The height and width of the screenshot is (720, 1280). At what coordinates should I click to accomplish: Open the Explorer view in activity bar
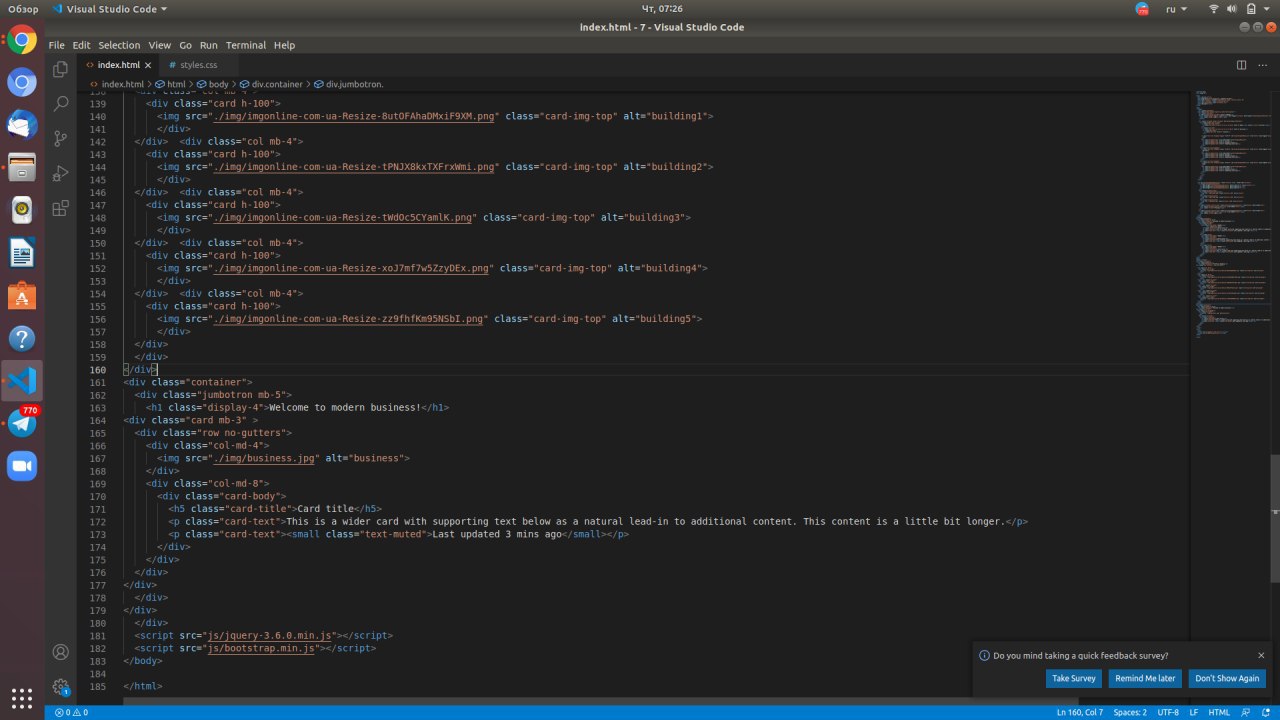[x=60, y=69]
